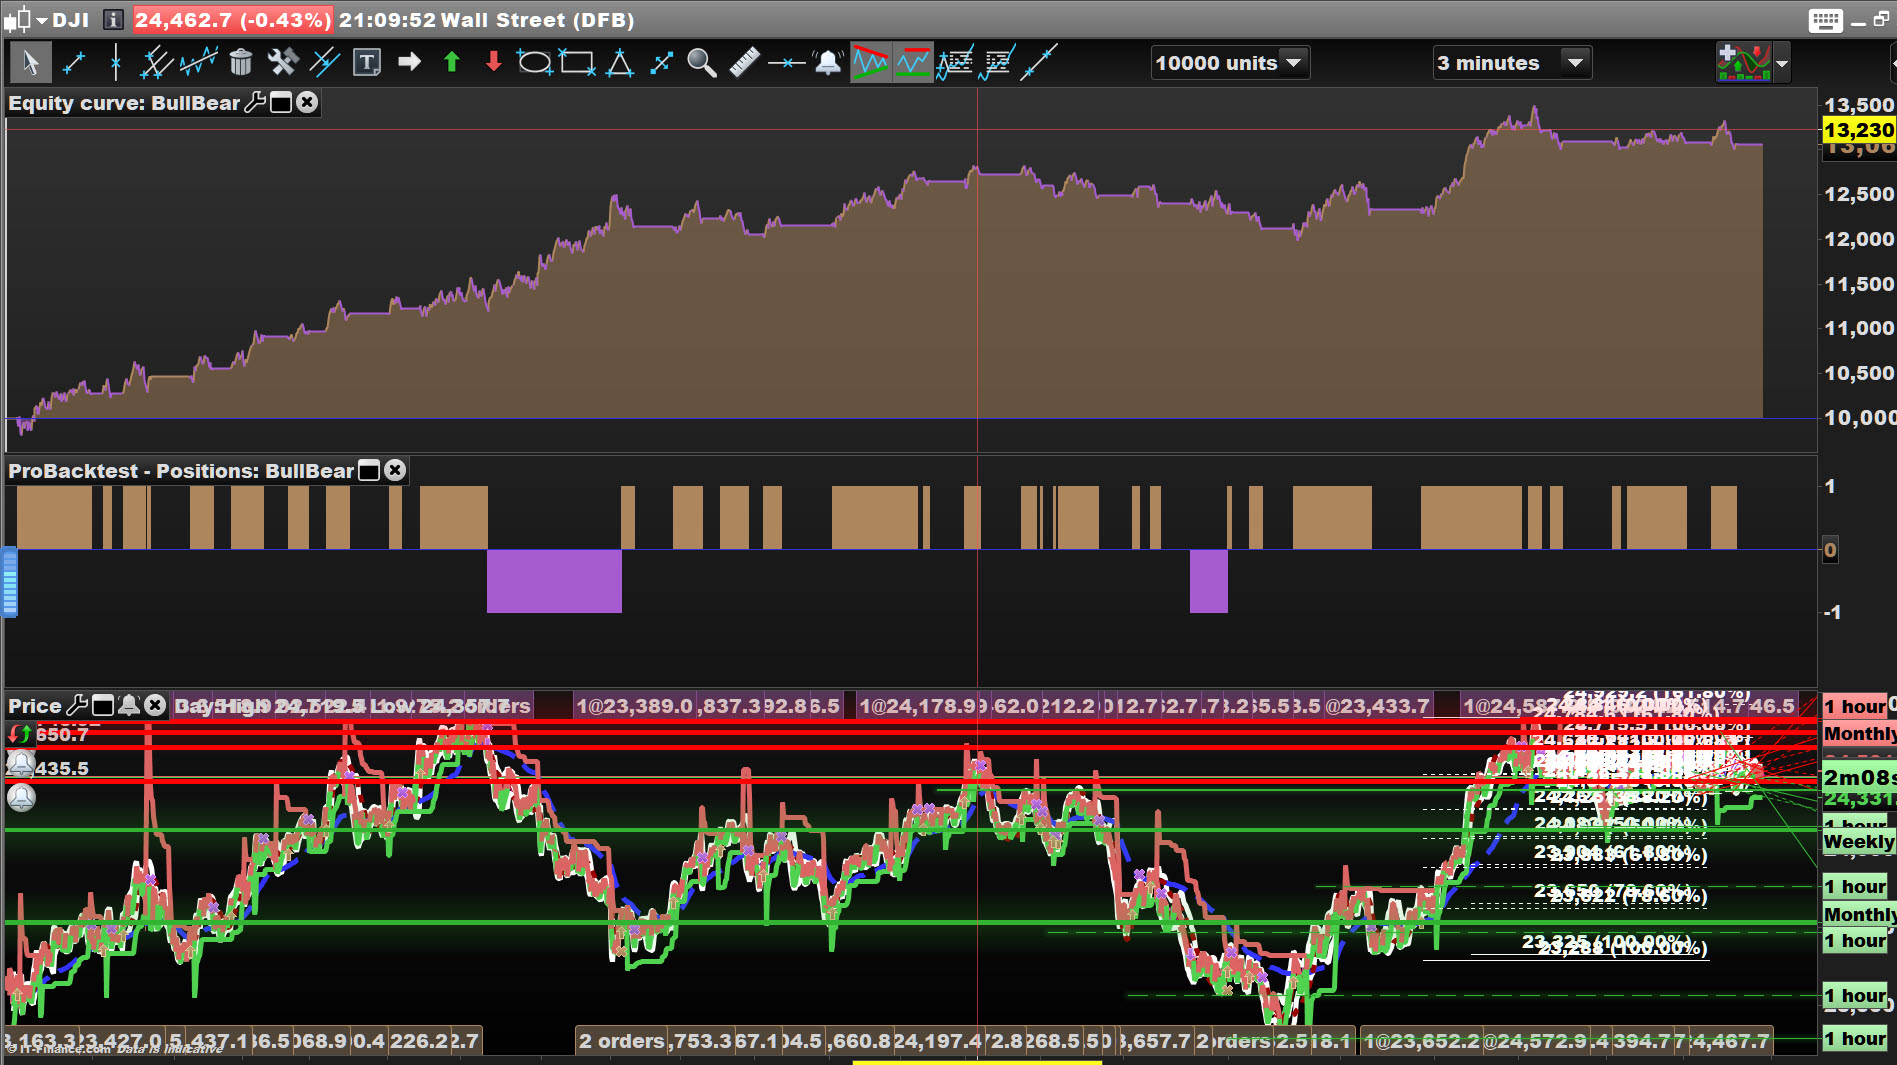
Task: Open the Price panel wrench settings
Action: click(x=77, y=705)
